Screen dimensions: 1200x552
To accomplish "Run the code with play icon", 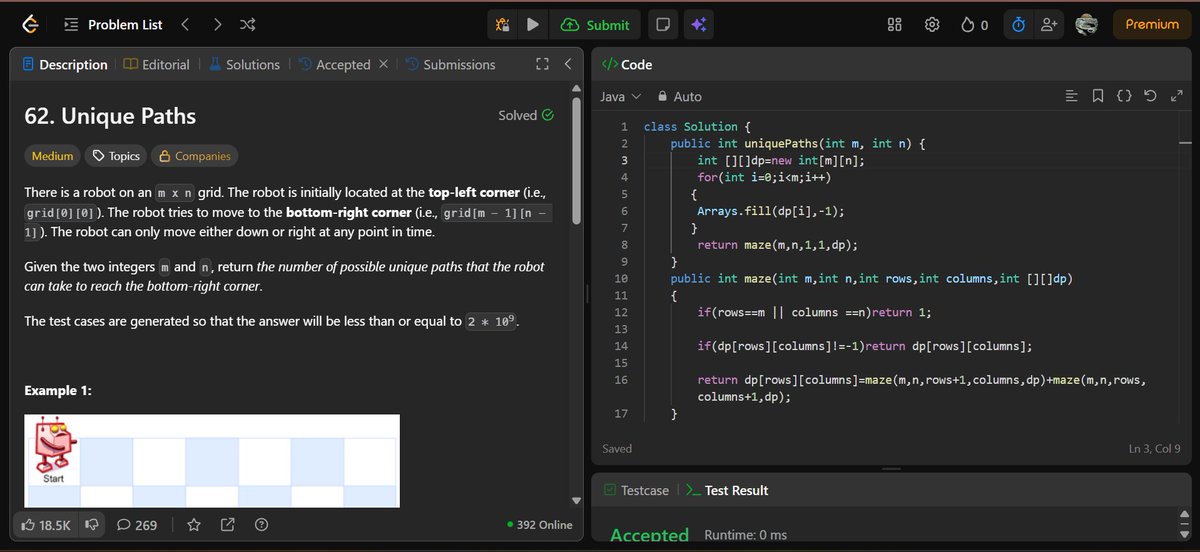I will 533,25.
